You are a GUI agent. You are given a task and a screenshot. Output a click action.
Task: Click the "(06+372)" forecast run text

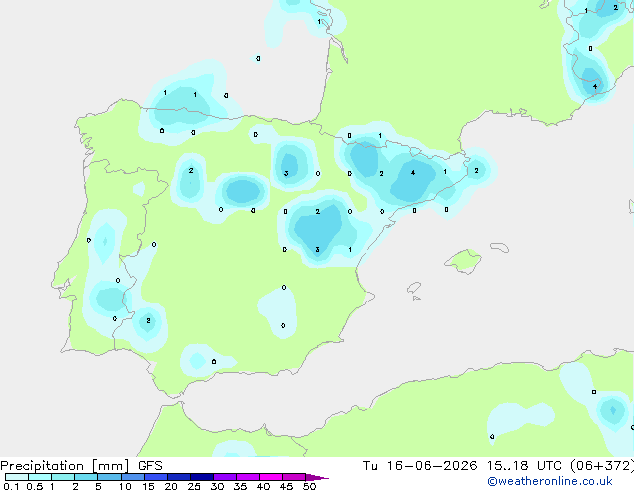click(x=602, y=466)
